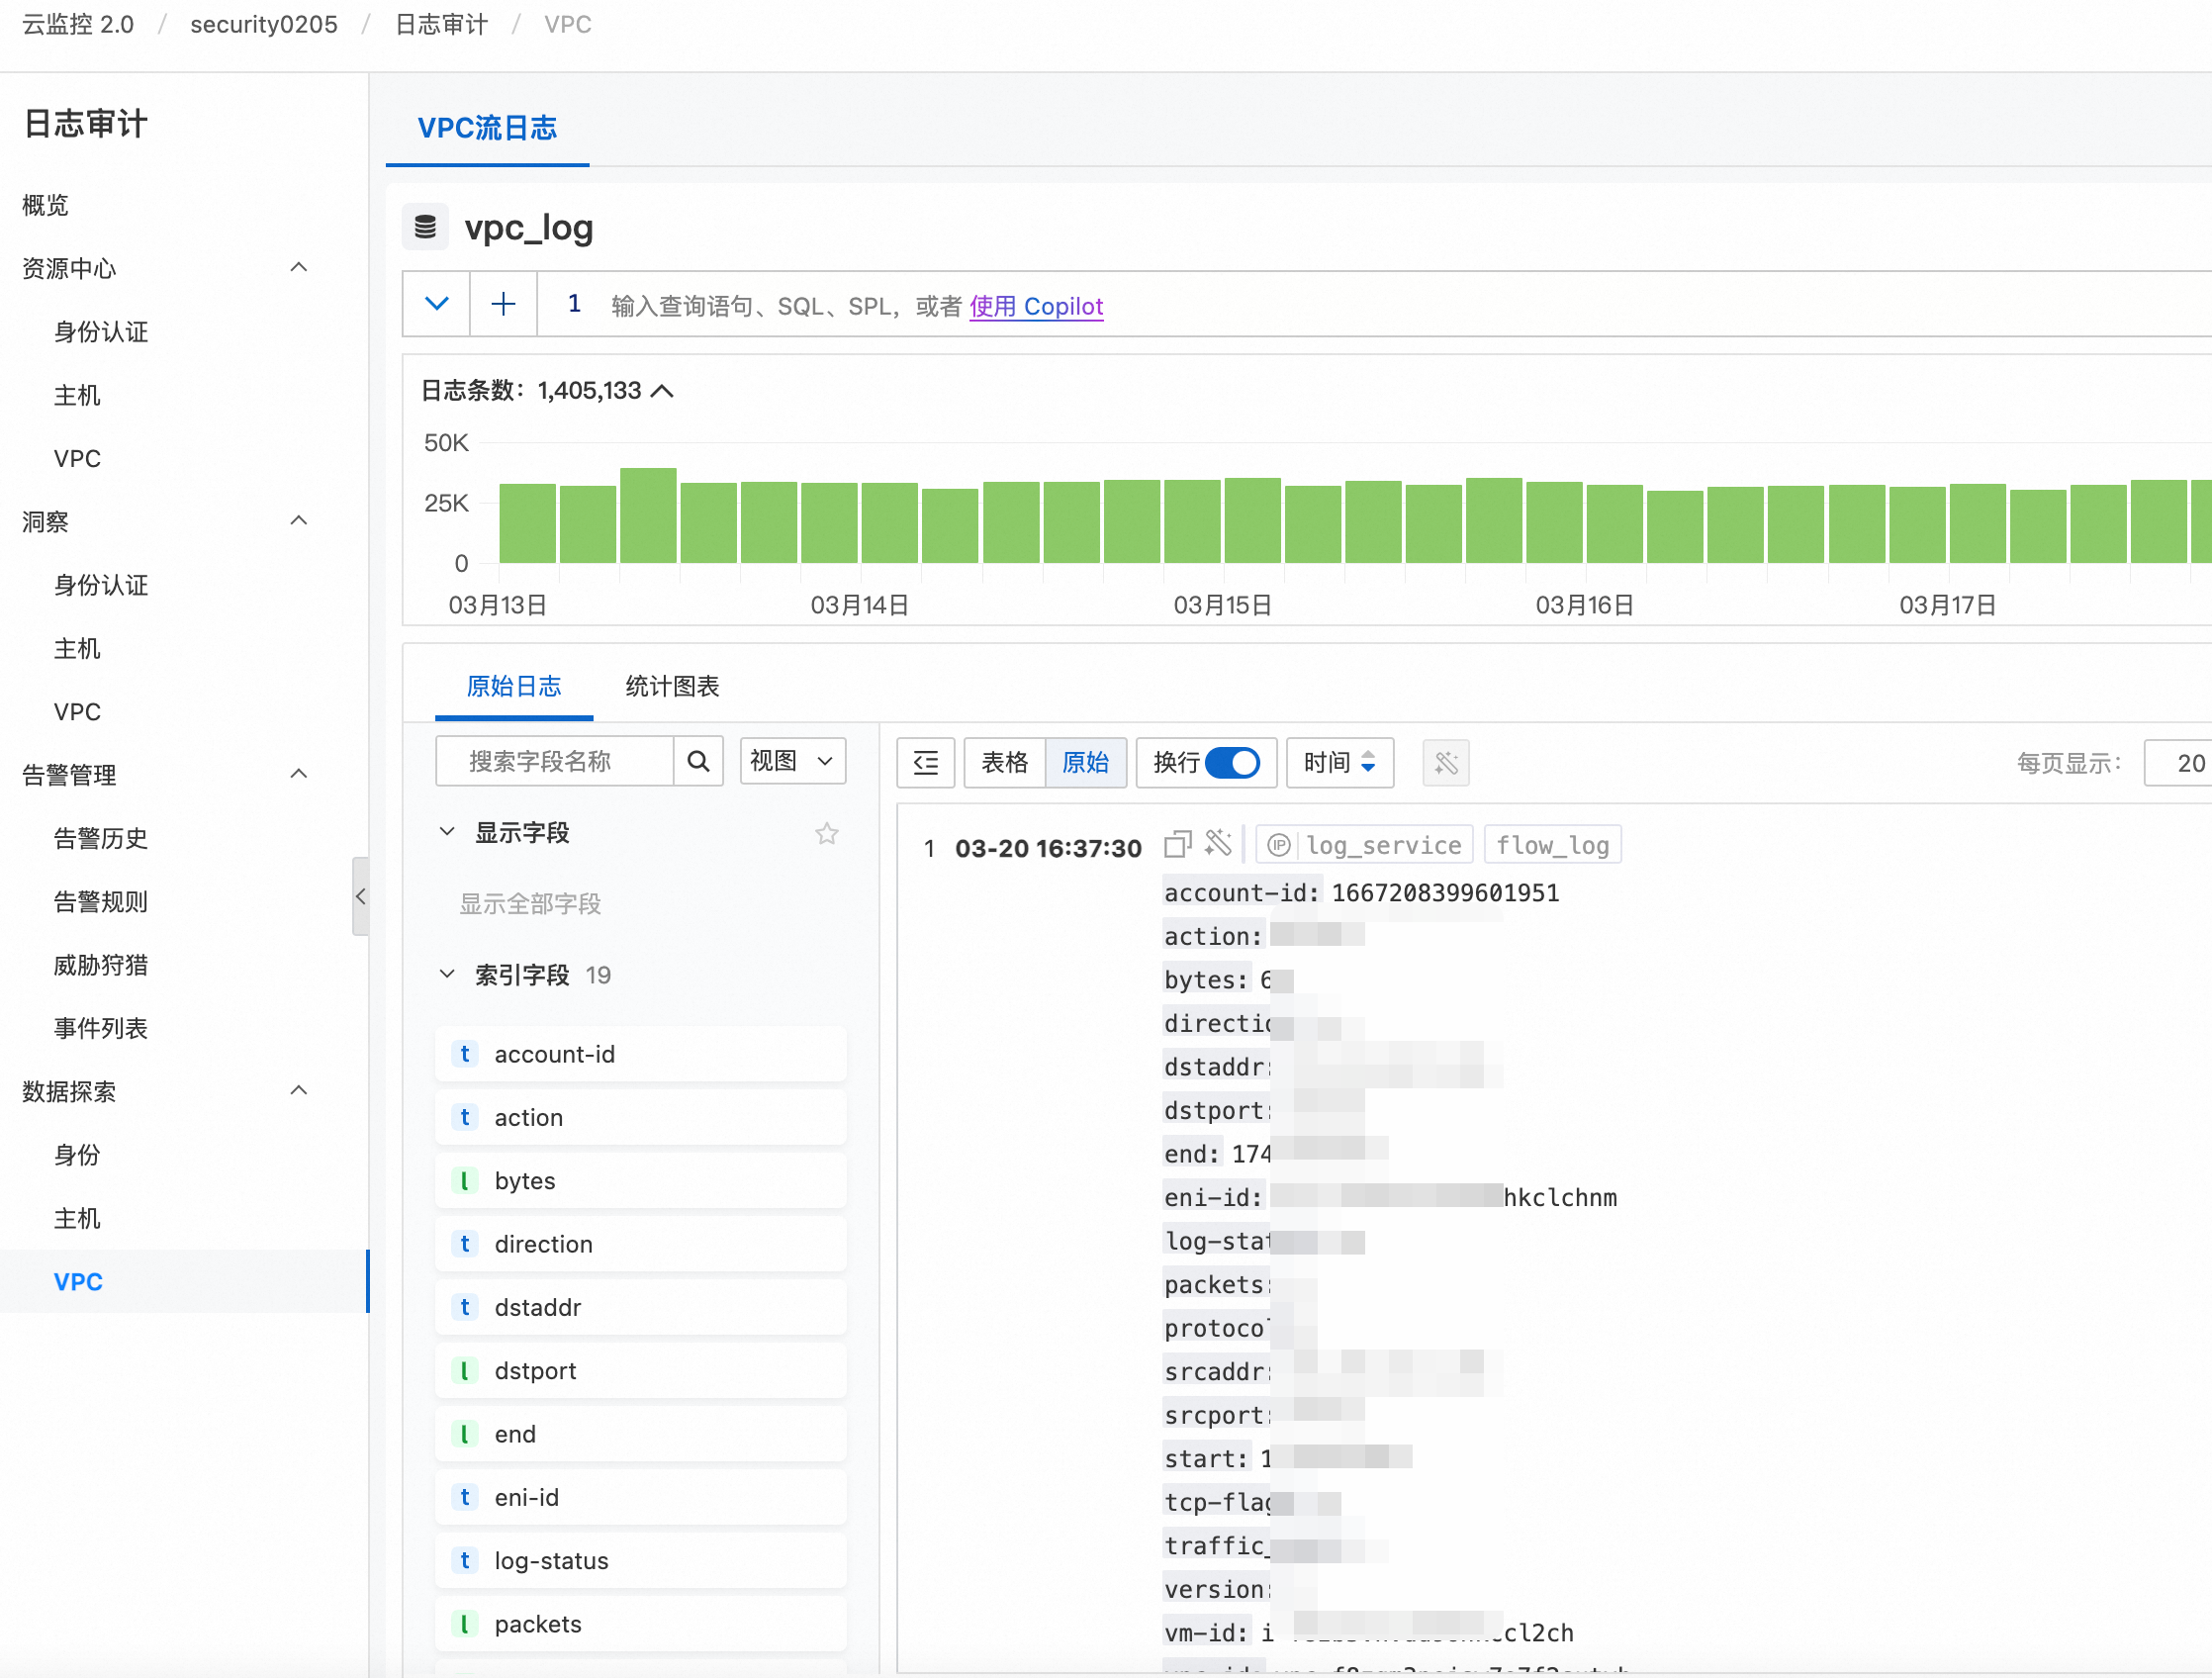Click the long-type icon of dstport field
Viewport: 2212px width, 1678px height.
point(465,1371)
